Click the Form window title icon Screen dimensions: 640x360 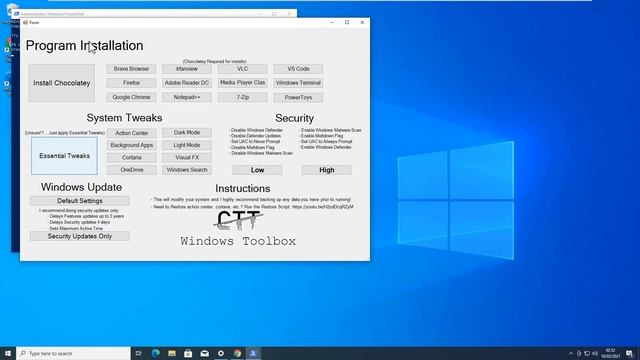25,22
